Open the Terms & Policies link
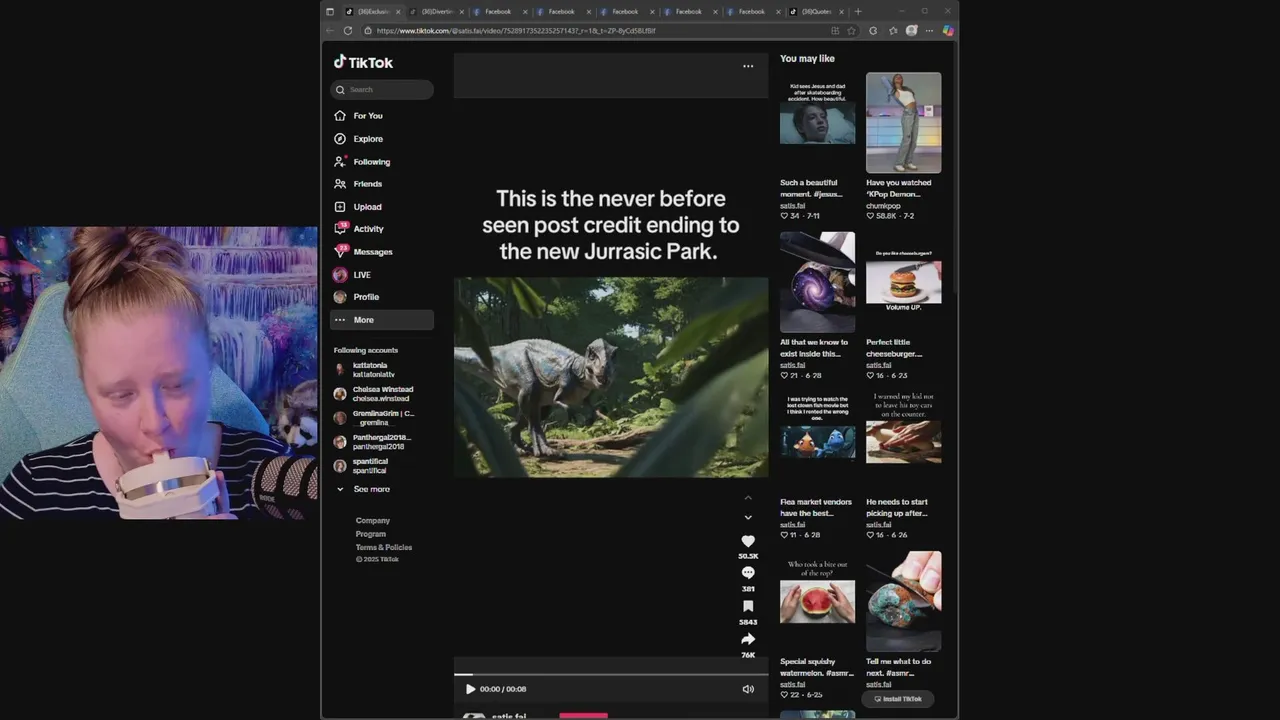This screenshot has height=720, width=1280. [x=384, y=548]
